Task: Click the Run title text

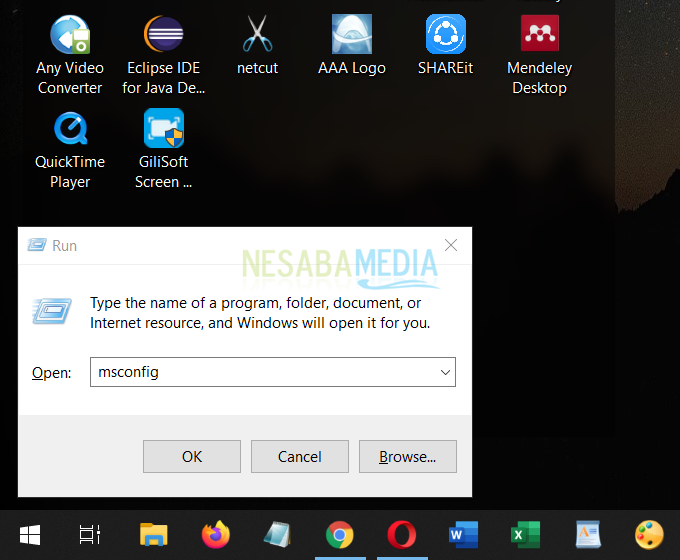Action: click(x=65, y=246)
